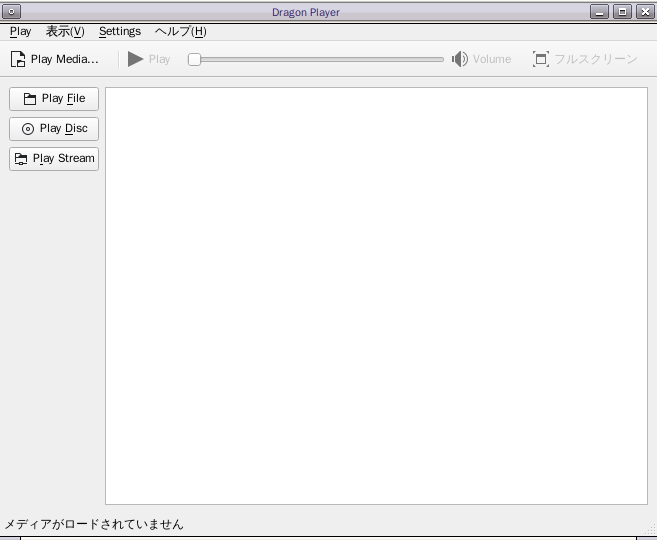Open the Settings menu
657x540 pixels.
tap(120, 31)
